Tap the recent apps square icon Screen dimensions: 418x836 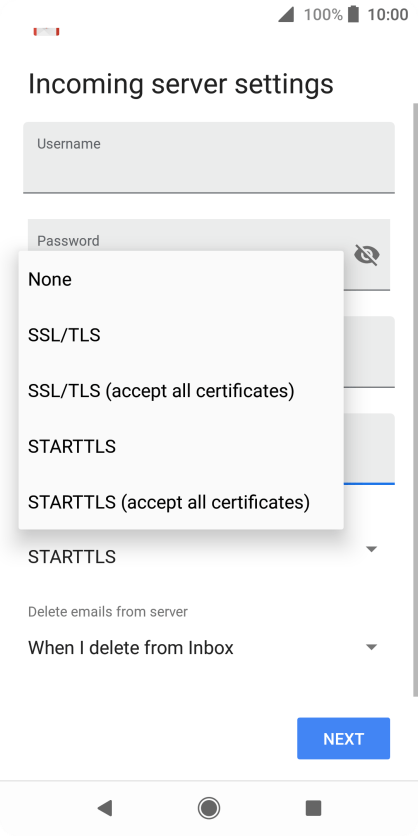[x=313, y=808]
